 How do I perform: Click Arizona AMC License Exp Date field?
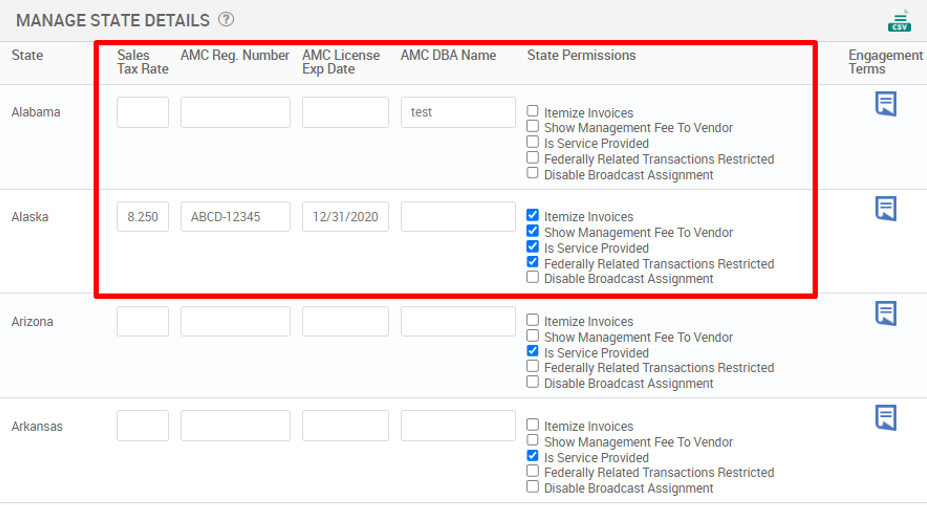[345, 321]
